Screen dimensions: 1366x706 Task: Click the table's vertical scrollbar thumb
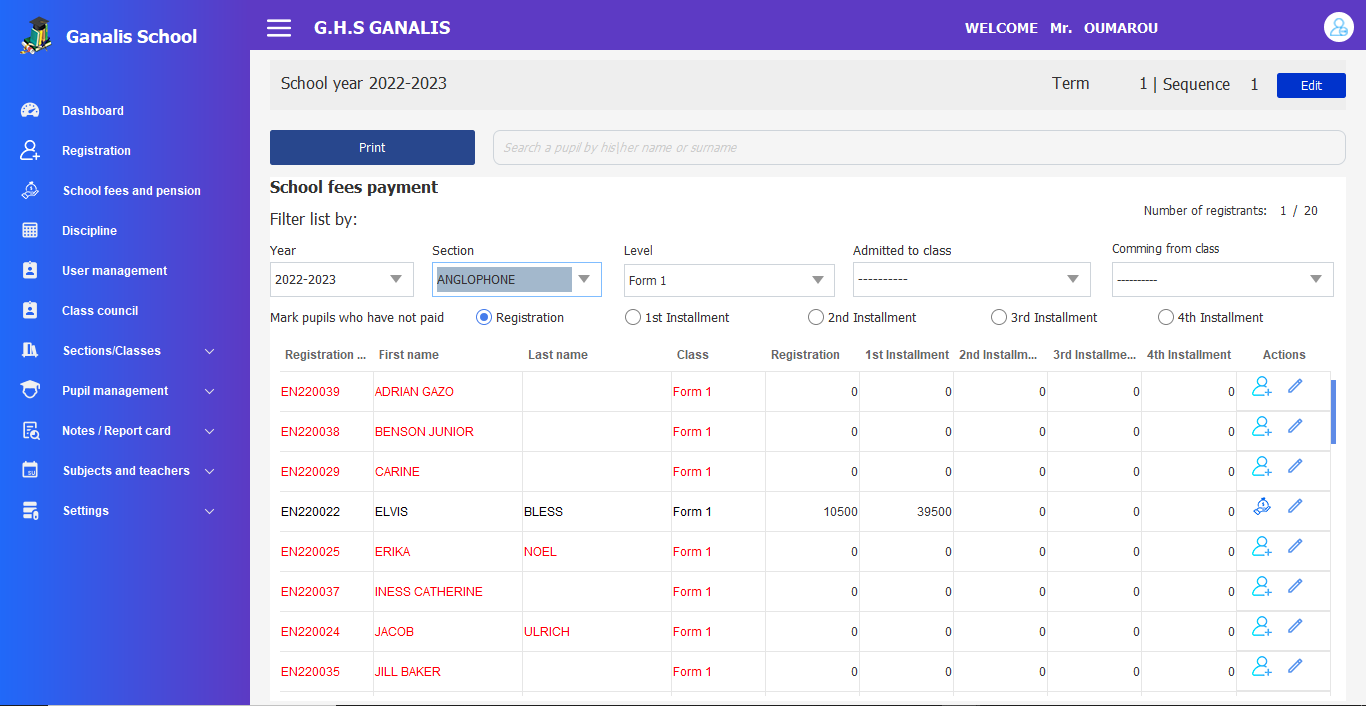tap(1333, 411)
